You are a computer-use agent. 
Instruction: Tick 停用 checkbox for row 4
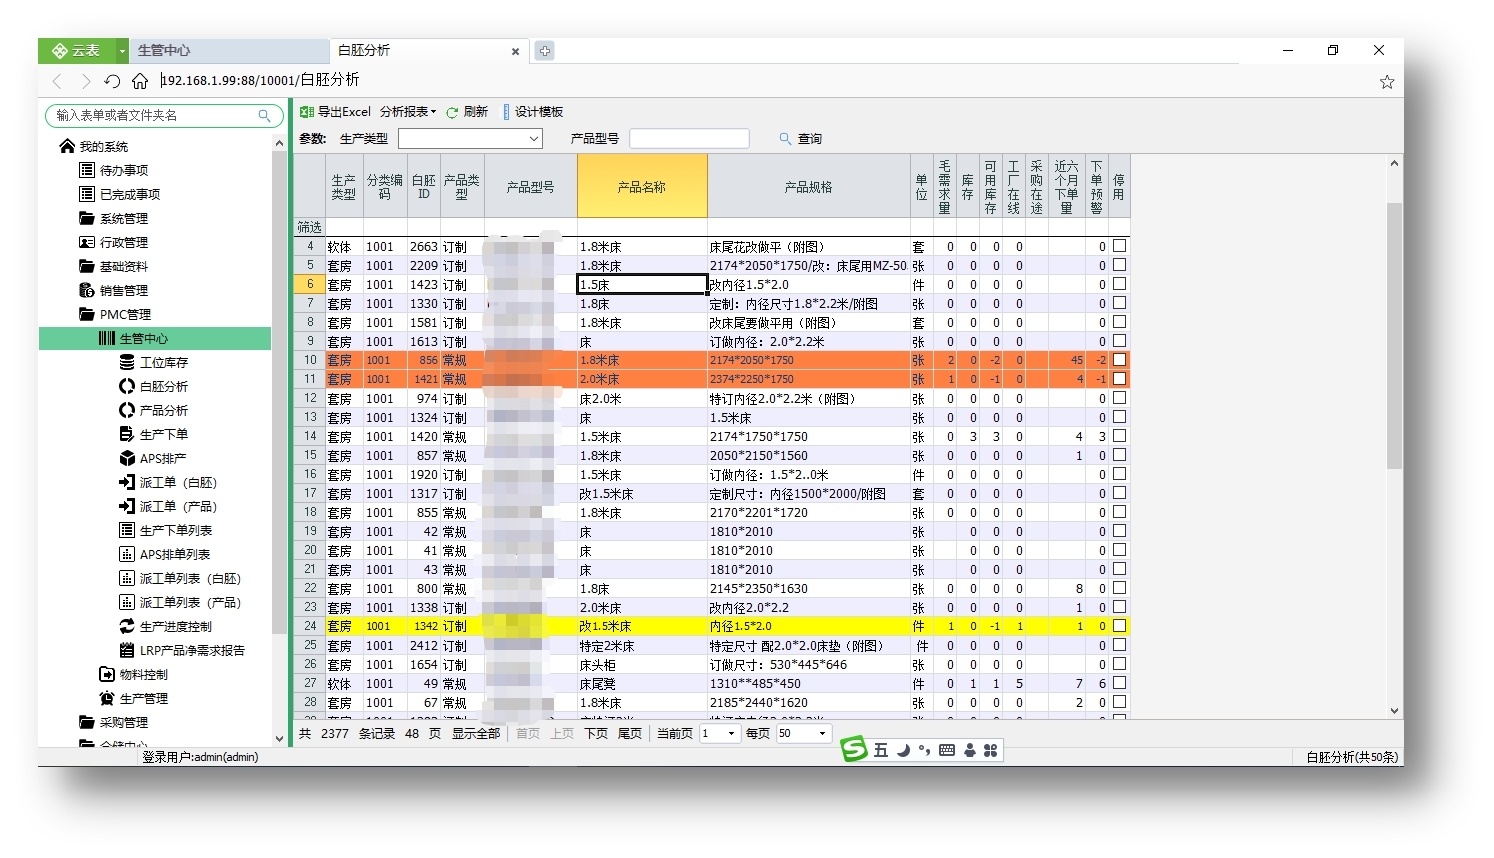pyautogui.click(x=1119, y=245)
